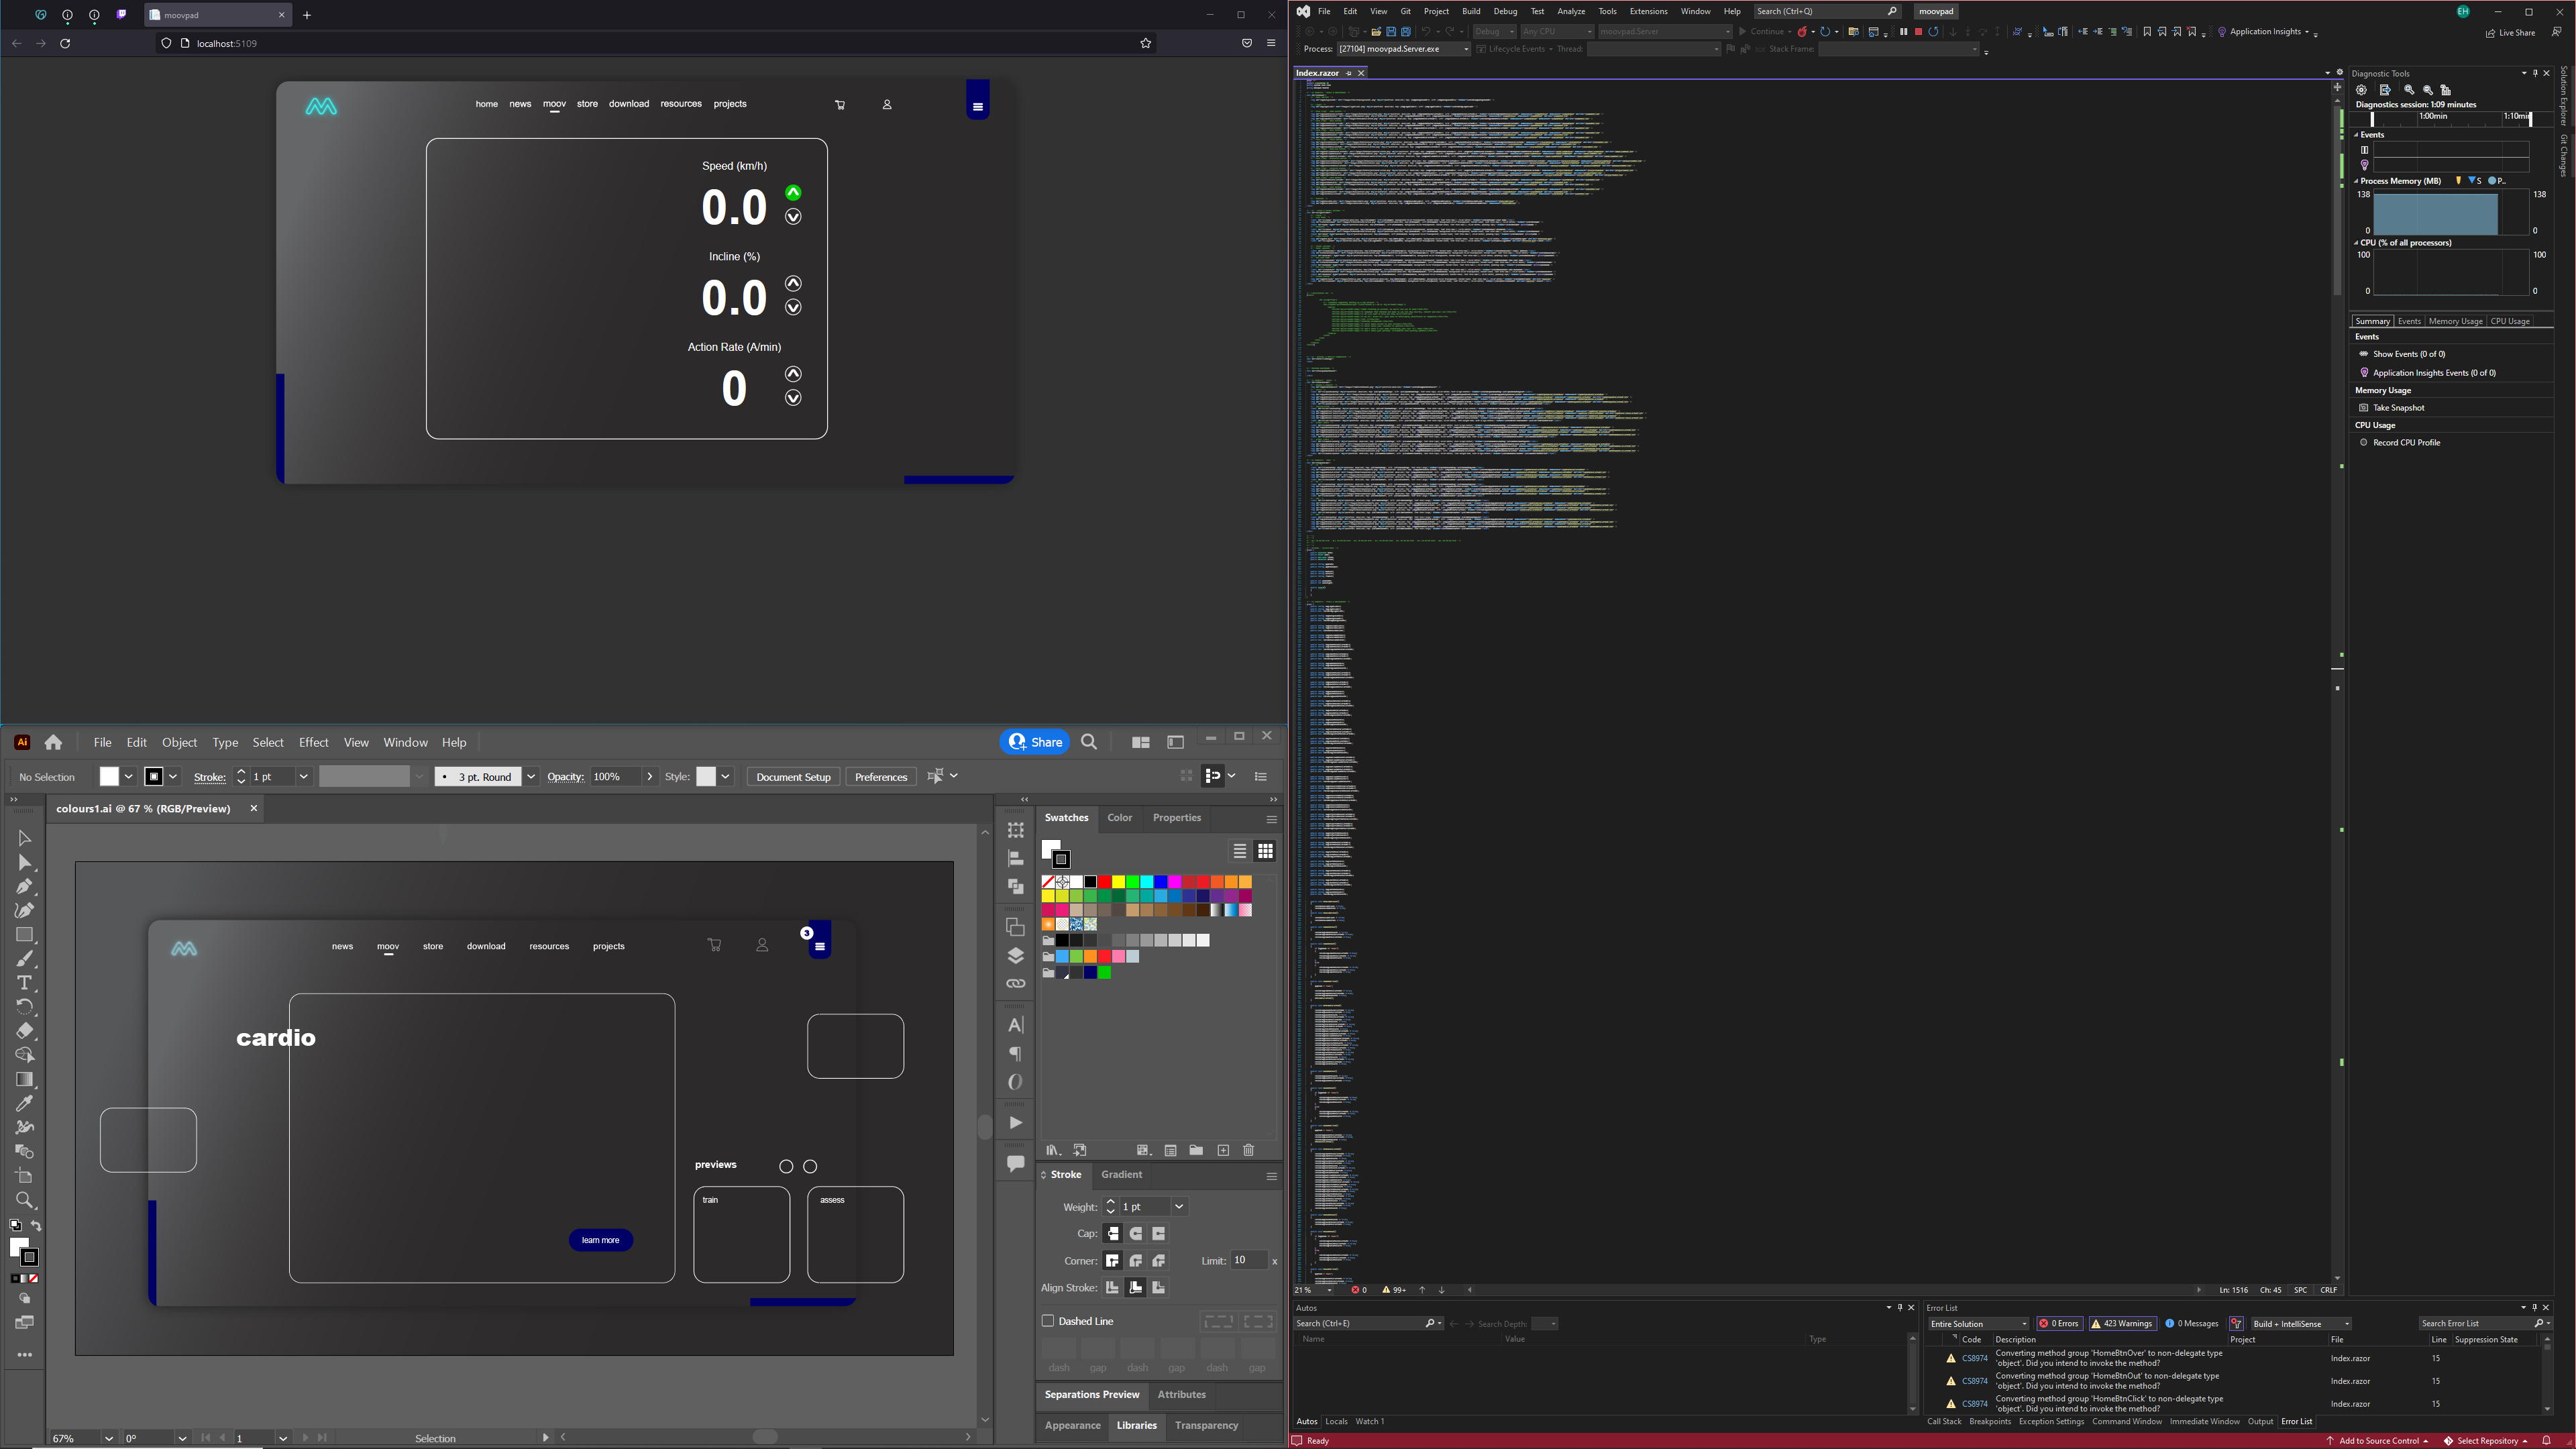Image resolution: width=2576 pixels, height=1449 pixels.
Task: Create new swatch with plus icon
Action: click(1223, 1150)
